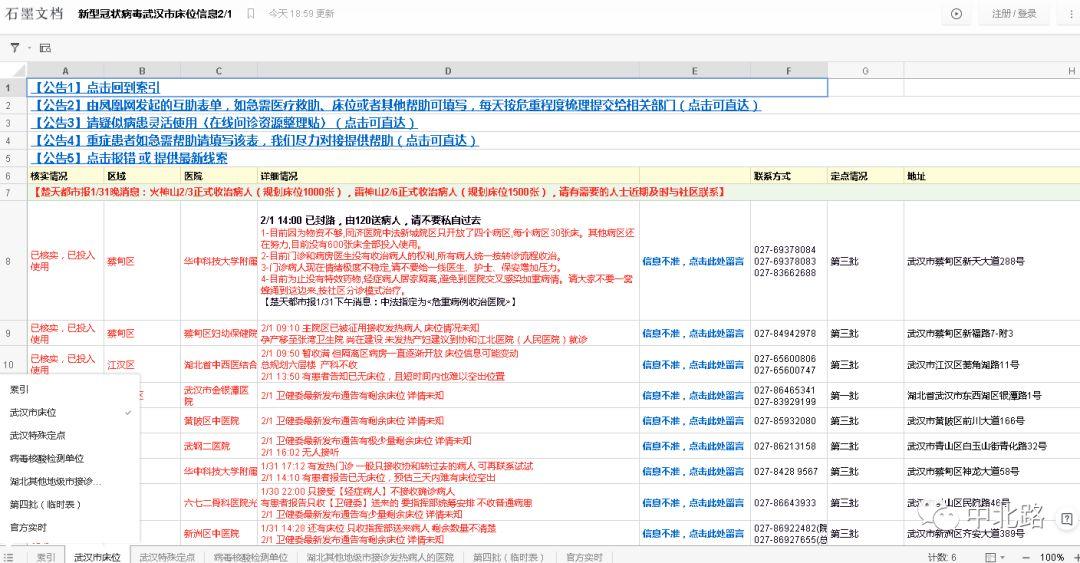Click the view mode grid icon in status bar
This screenshot has height=563, width=1080.
pyautogui.click(x=990, y=557)
